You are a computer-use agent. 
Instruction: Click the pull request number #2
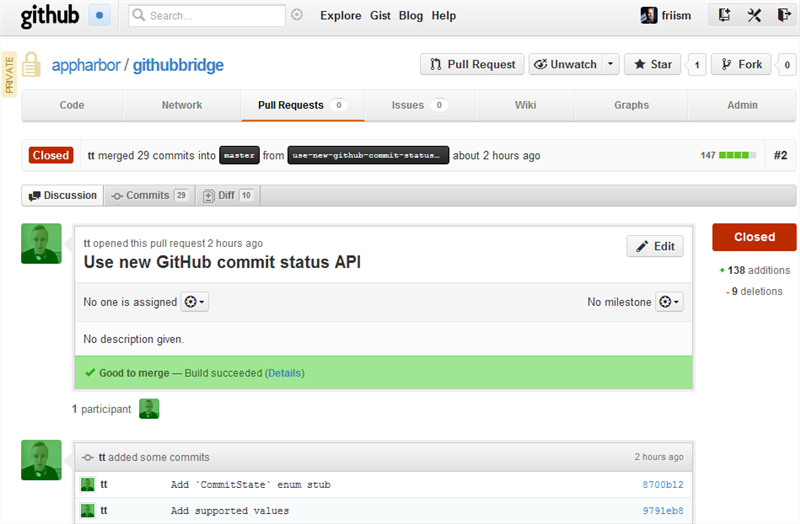[780, 155]
